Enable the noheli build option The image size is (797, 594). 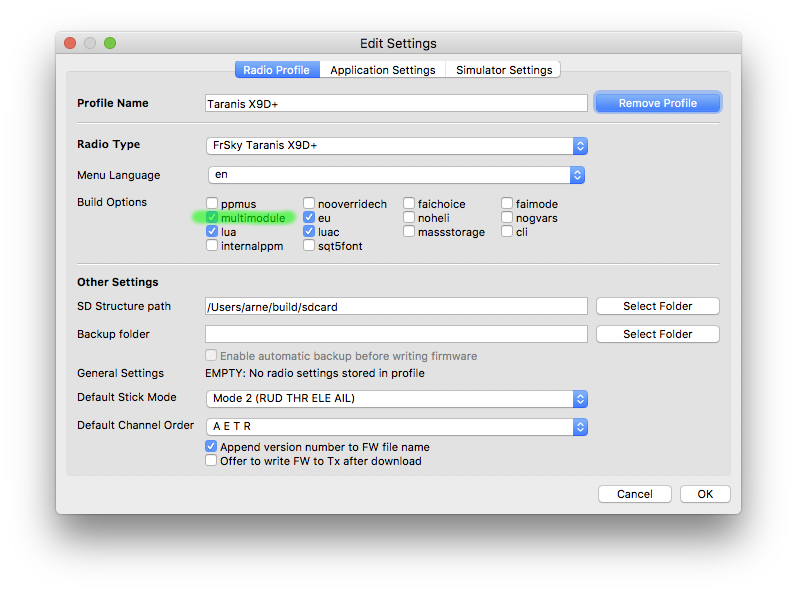410,218
